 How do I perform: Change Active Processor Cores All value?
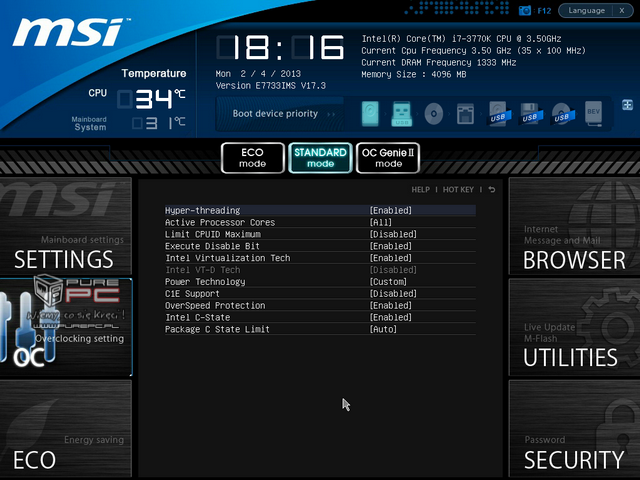(x=380, y=222)
